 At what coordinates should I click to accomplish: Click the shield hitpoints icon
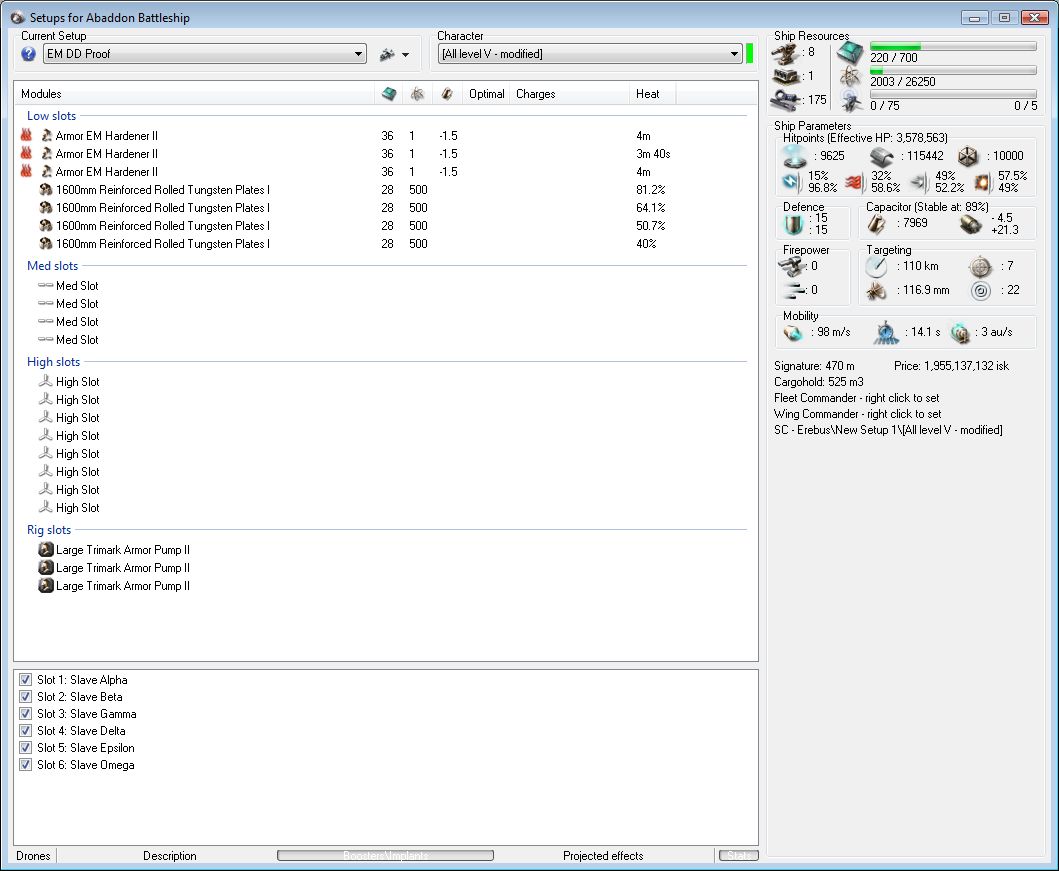point(795,155)
